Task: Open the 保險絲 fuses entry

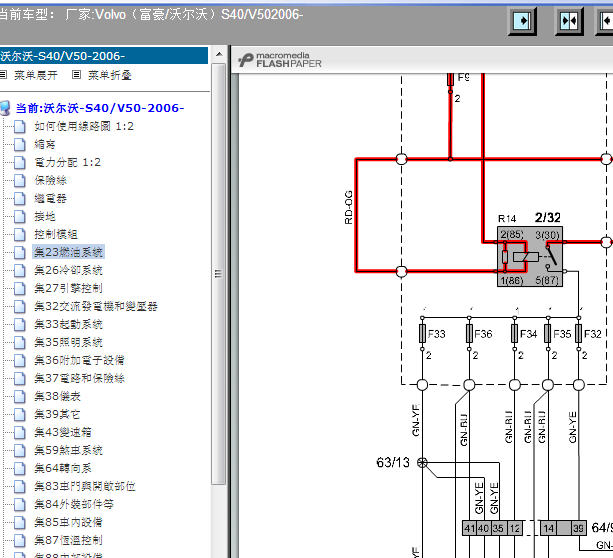Action: point(50,180)
